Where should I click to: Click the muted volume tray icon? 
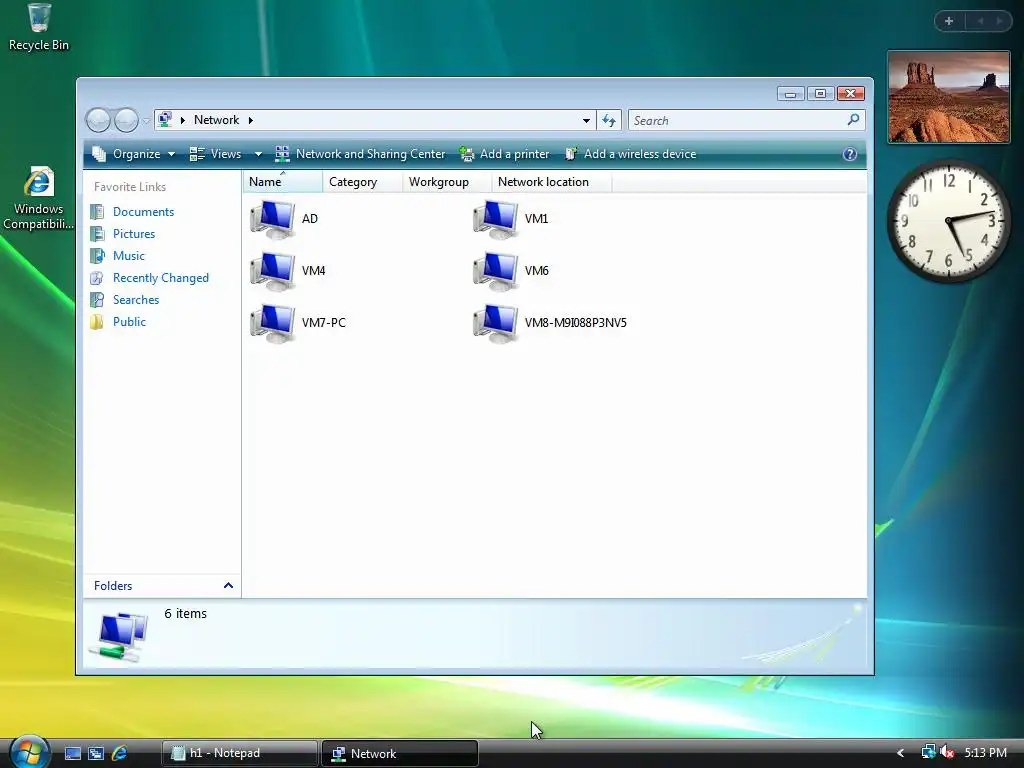pyautogui.click(x=947, y=752)
